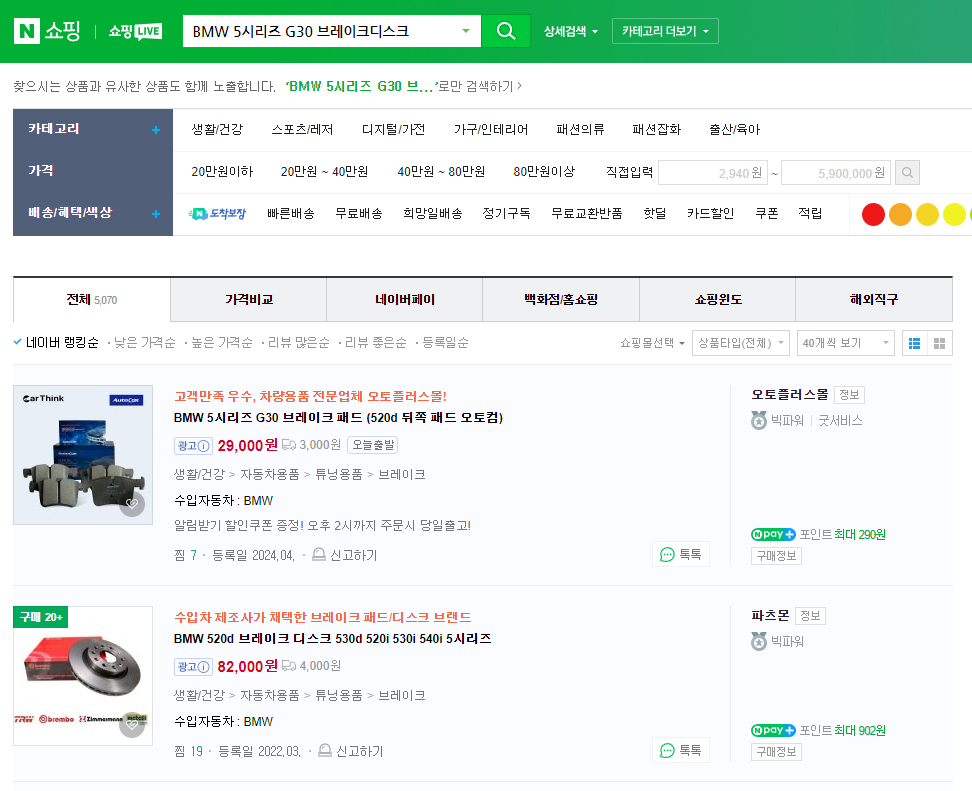Select the red color swatch filter
The height and width of the screenshot is (791, 972).
click(873, 214)
